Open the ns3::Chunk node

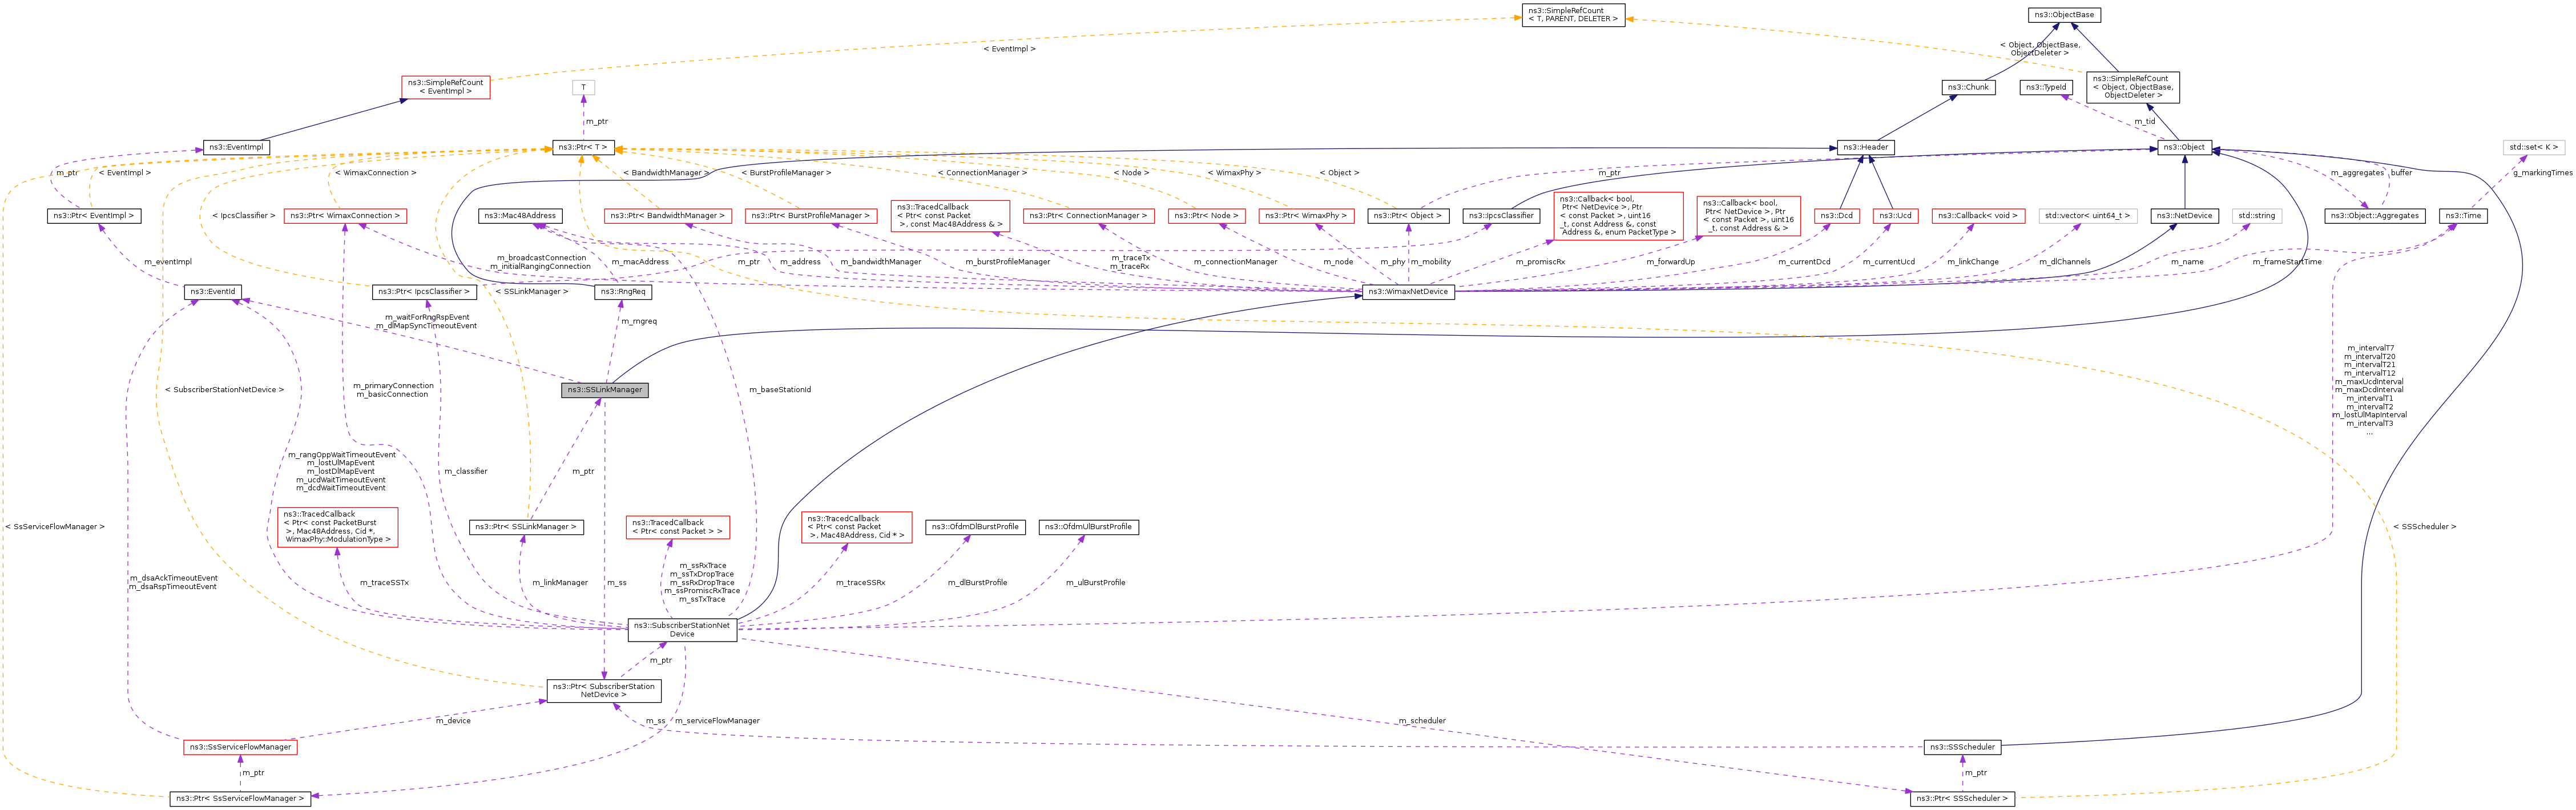pos(1968,87)
